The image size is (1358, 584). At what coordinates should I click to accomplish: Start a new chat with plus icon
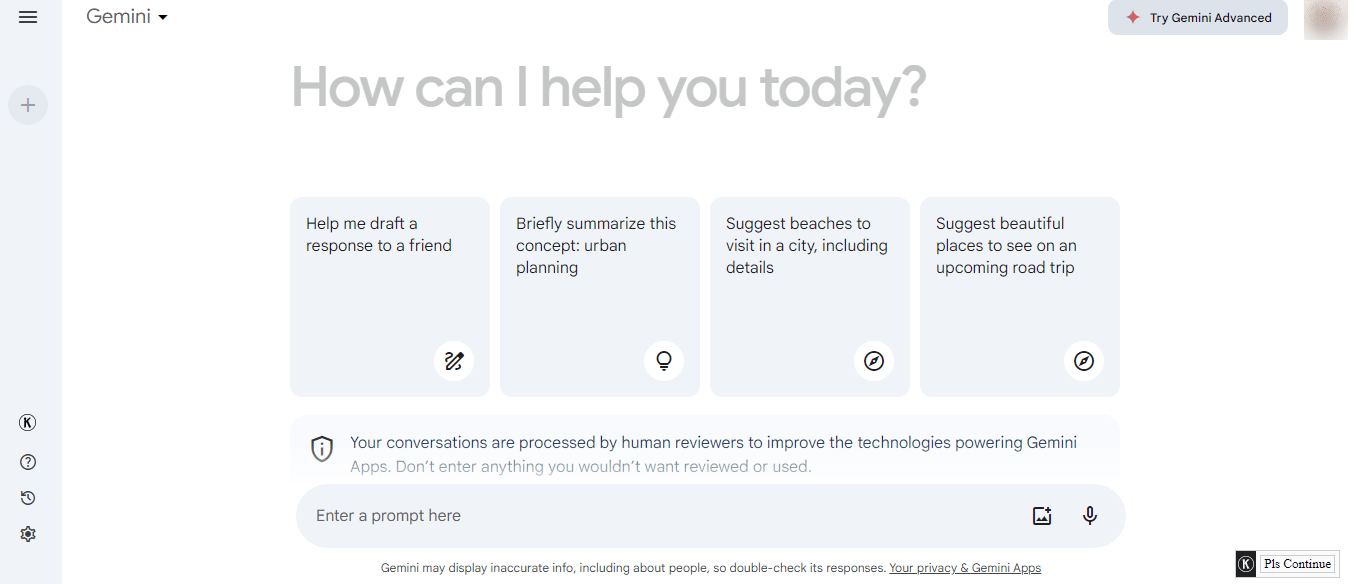(28, 105)
